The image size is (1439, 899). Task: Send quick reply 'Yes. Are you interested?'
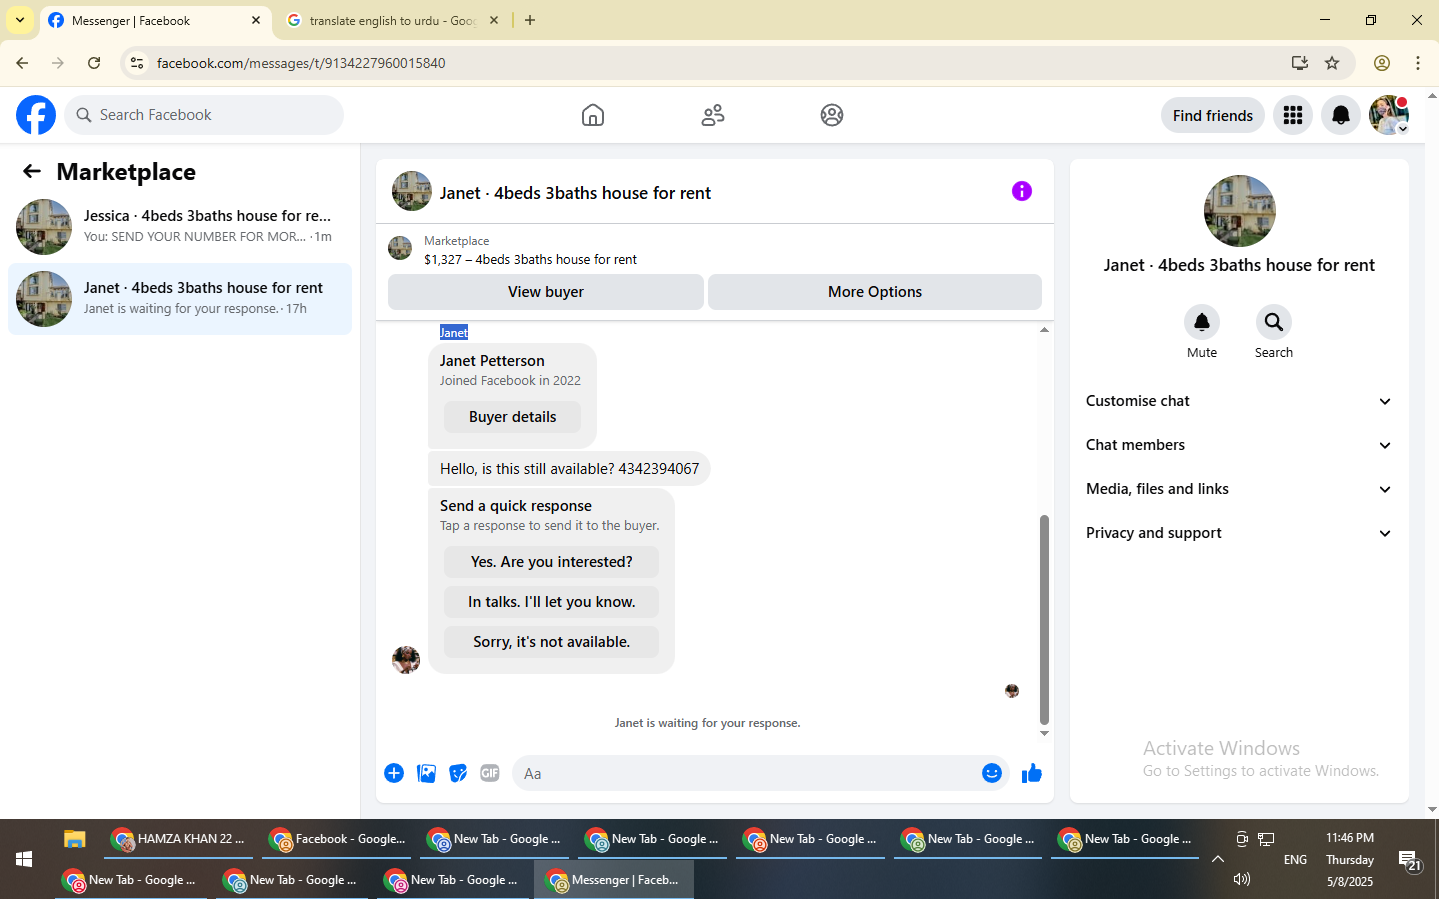tap(552, 562)
